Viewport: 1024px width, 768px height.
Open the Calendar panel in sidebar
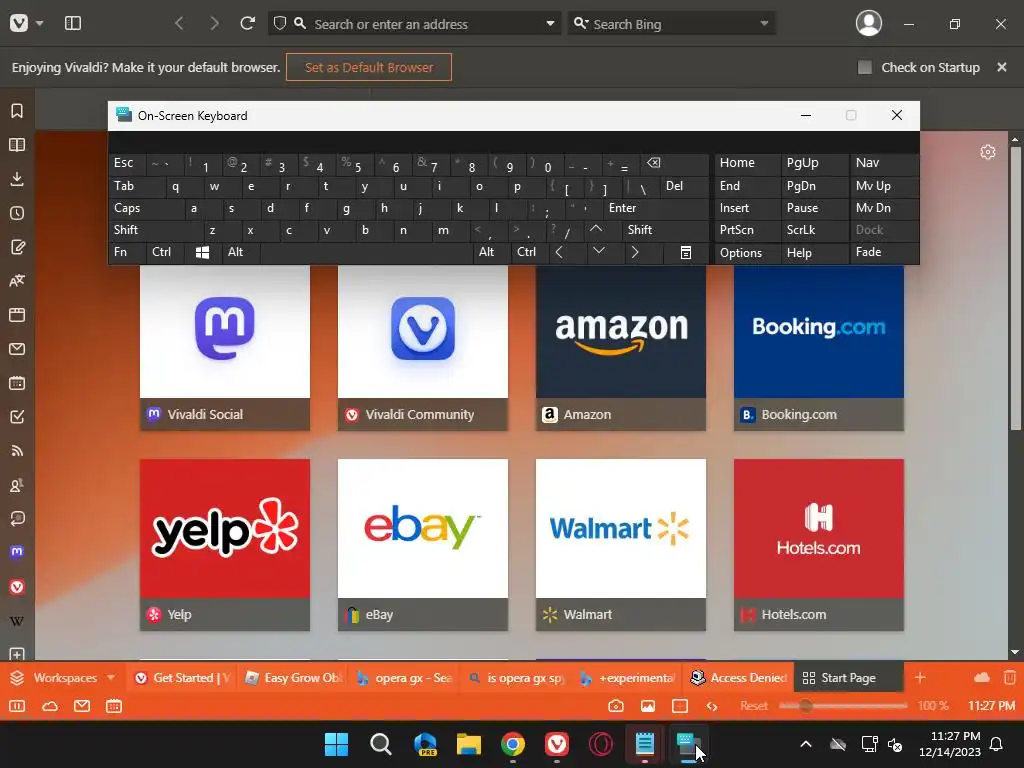(x=17, y=383)
